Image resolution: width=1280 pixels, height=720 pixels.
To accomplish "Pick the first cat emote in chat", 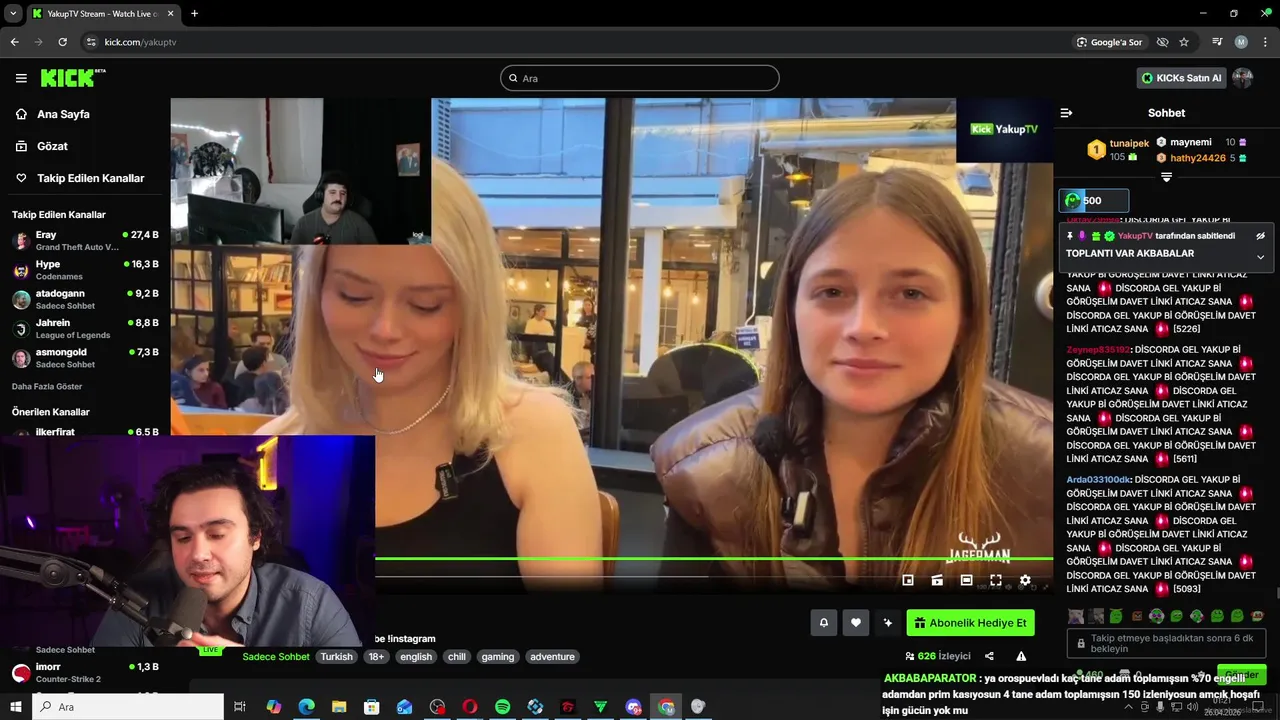I will 1075,616.
